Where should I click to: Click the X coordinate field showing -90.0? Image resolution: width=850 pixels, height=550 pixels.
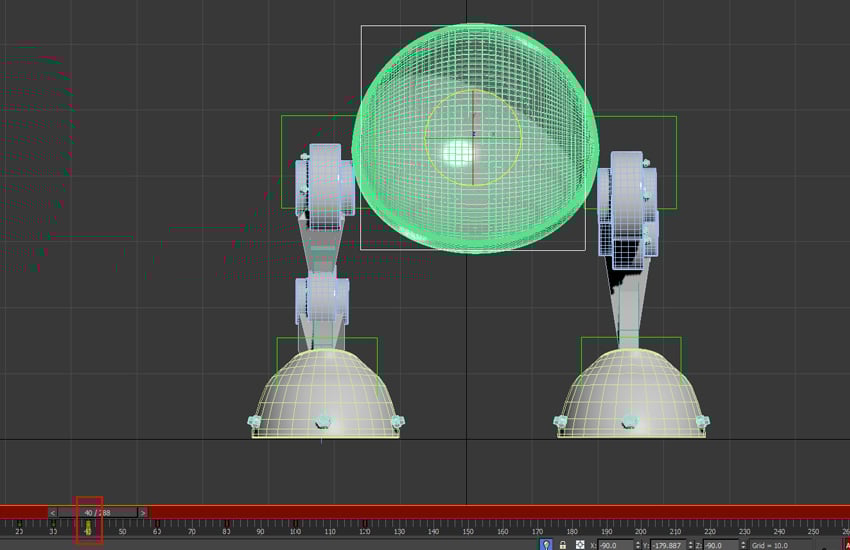tap(614, 545)
